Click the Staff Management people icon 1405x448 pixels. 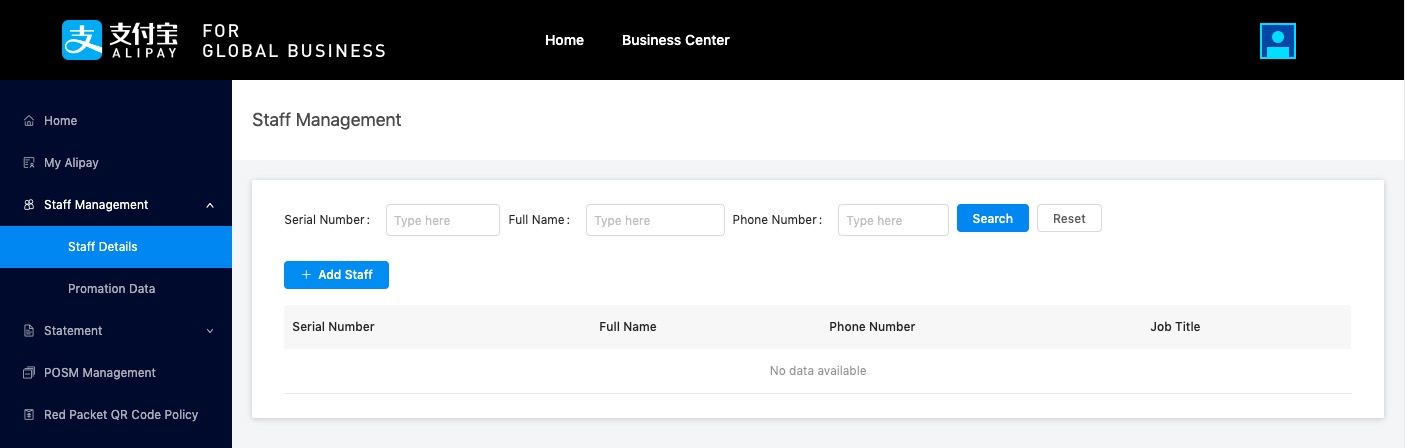(x=29, y=205)
